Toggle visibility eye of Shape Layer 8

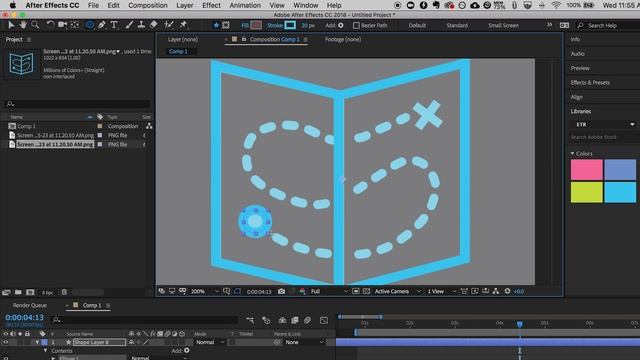[x=6, y=342]
